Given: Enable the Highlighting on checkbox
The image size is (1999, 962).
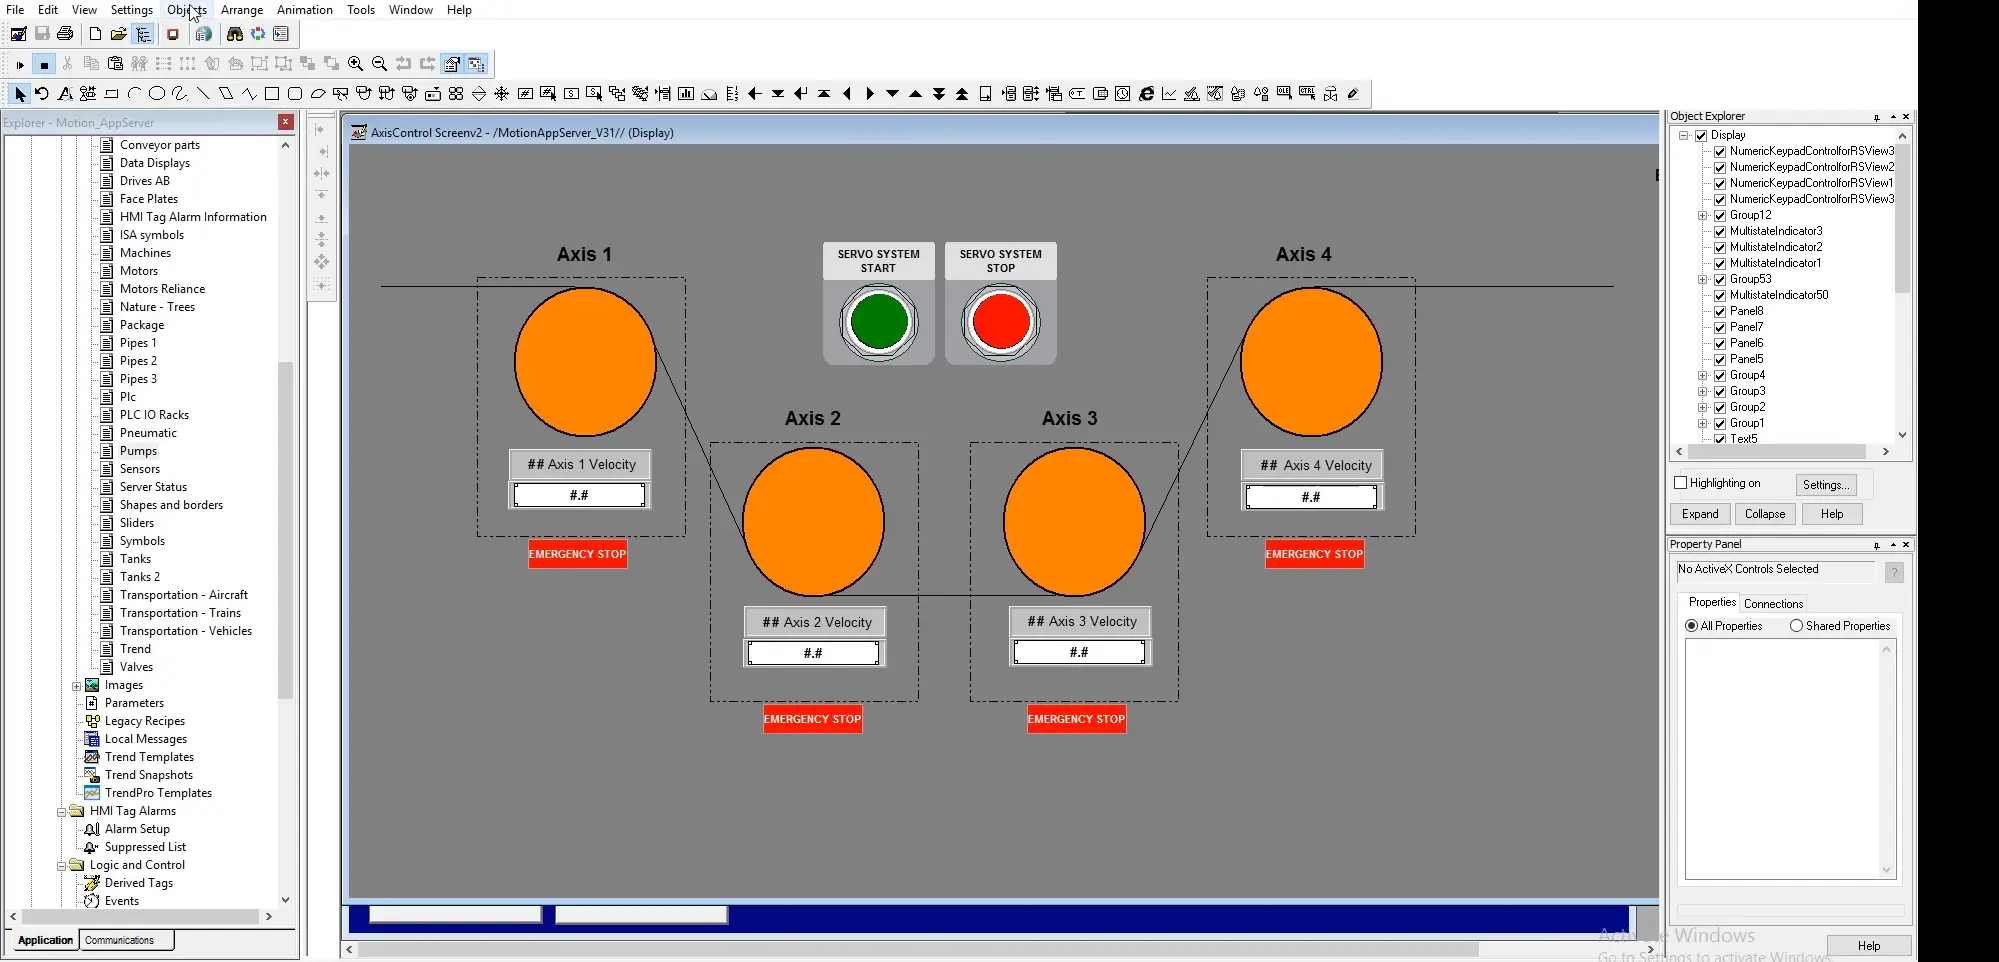Looking at the screenshot, I should pyautogui.click(x=1681, y=483).
